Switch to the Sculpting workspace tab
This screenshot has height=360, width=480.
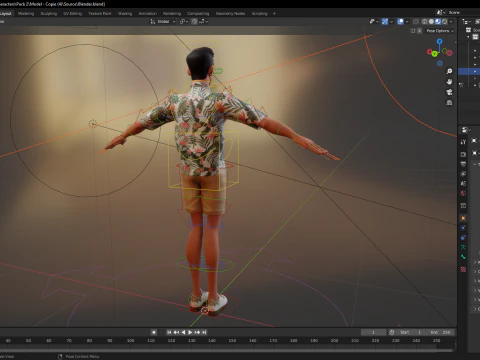49,14
